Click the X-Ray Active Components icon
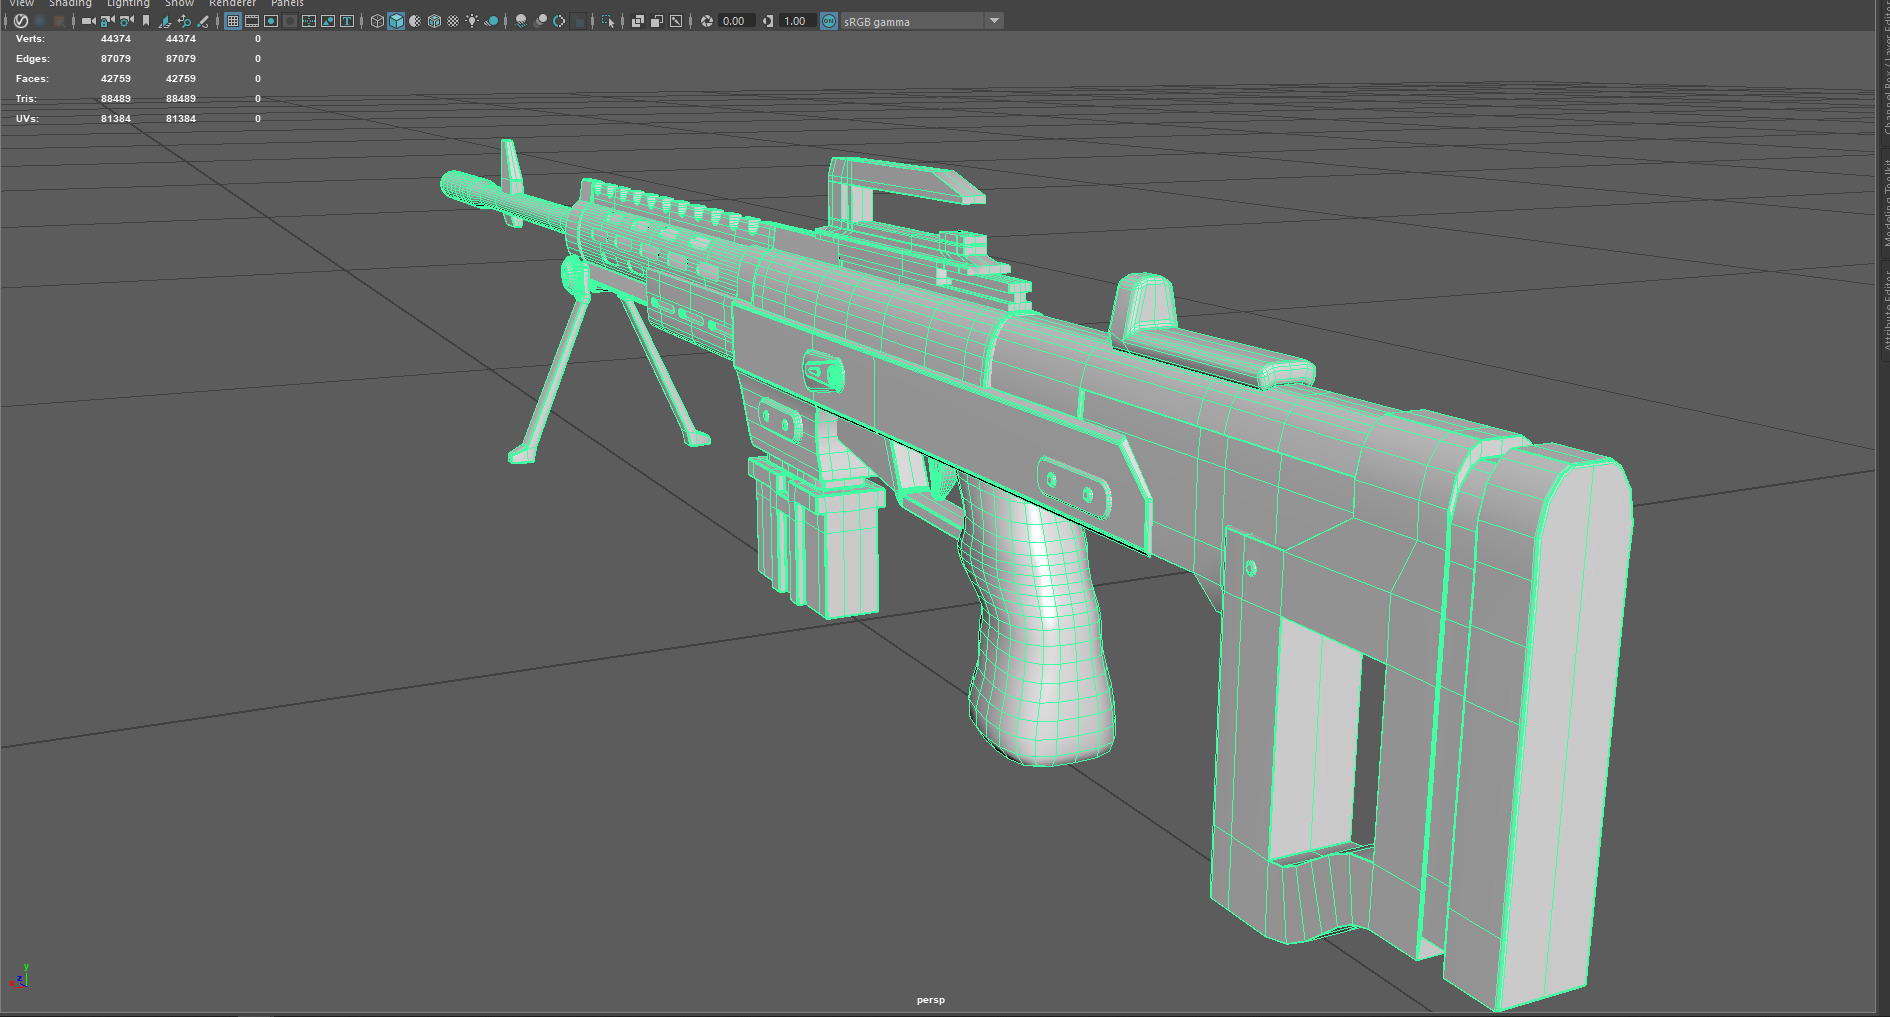Viewport: 1890px width, 1017px height. [x=657, y=21]
